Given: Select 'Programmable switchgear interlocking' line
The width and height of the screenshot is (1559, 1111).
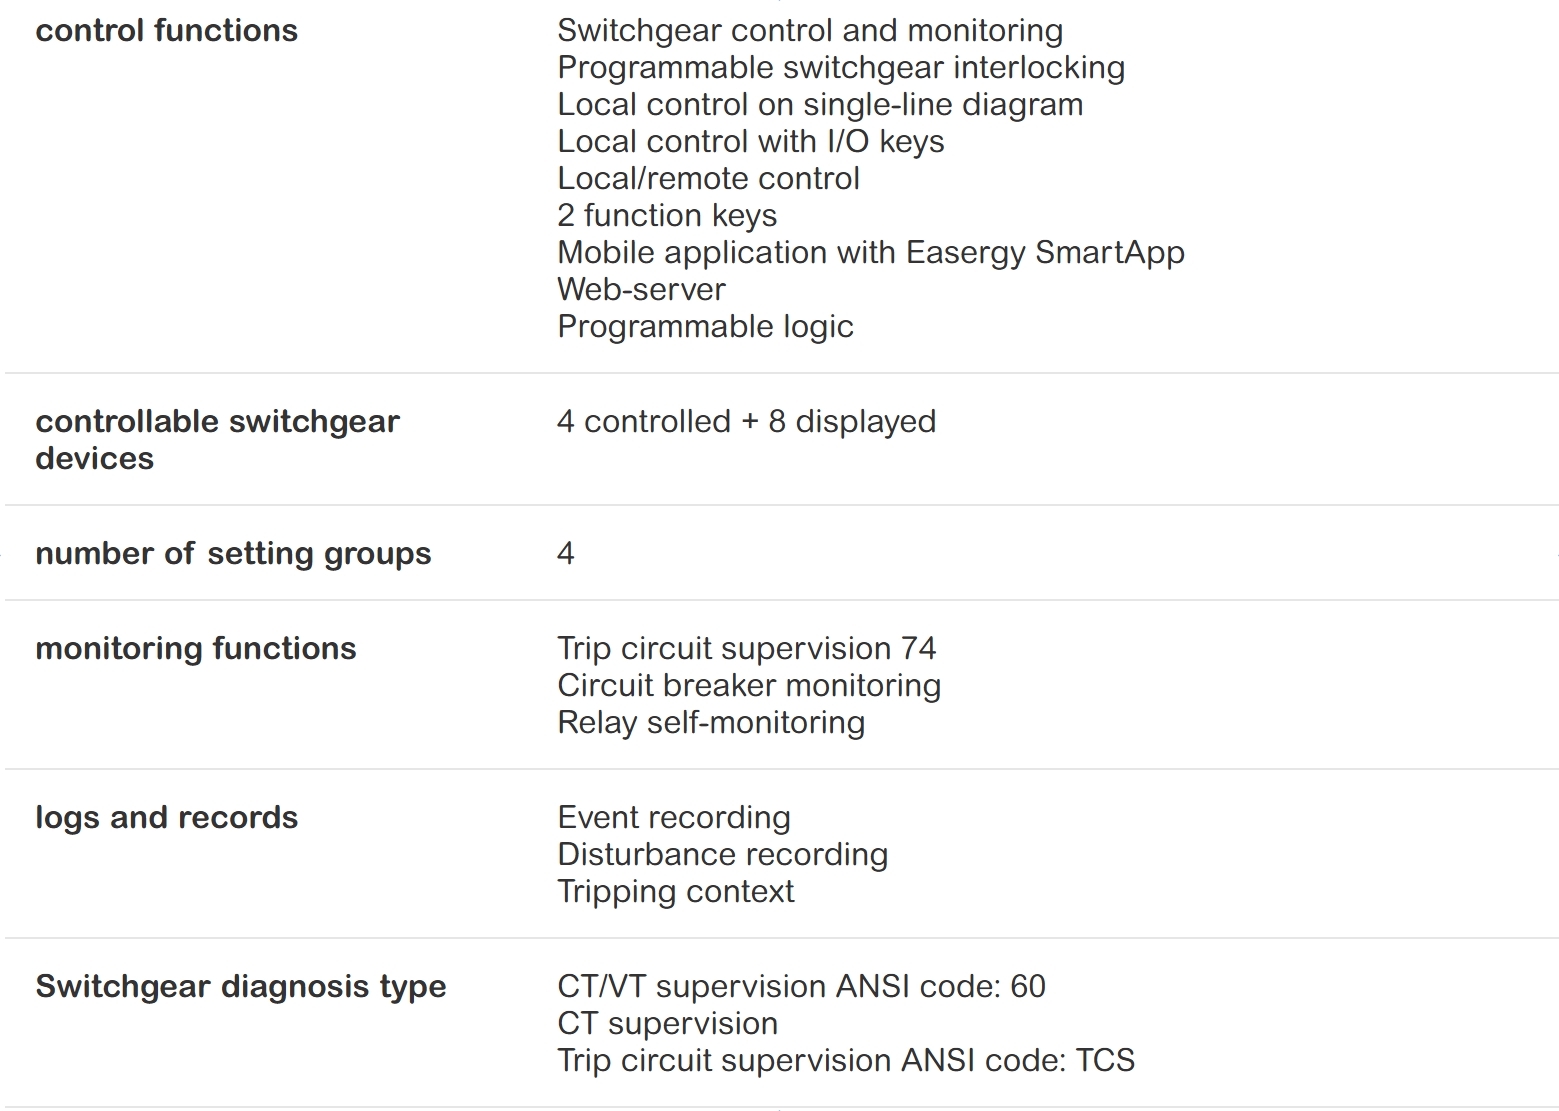Looking at the screenshot, I should point(840,68).
